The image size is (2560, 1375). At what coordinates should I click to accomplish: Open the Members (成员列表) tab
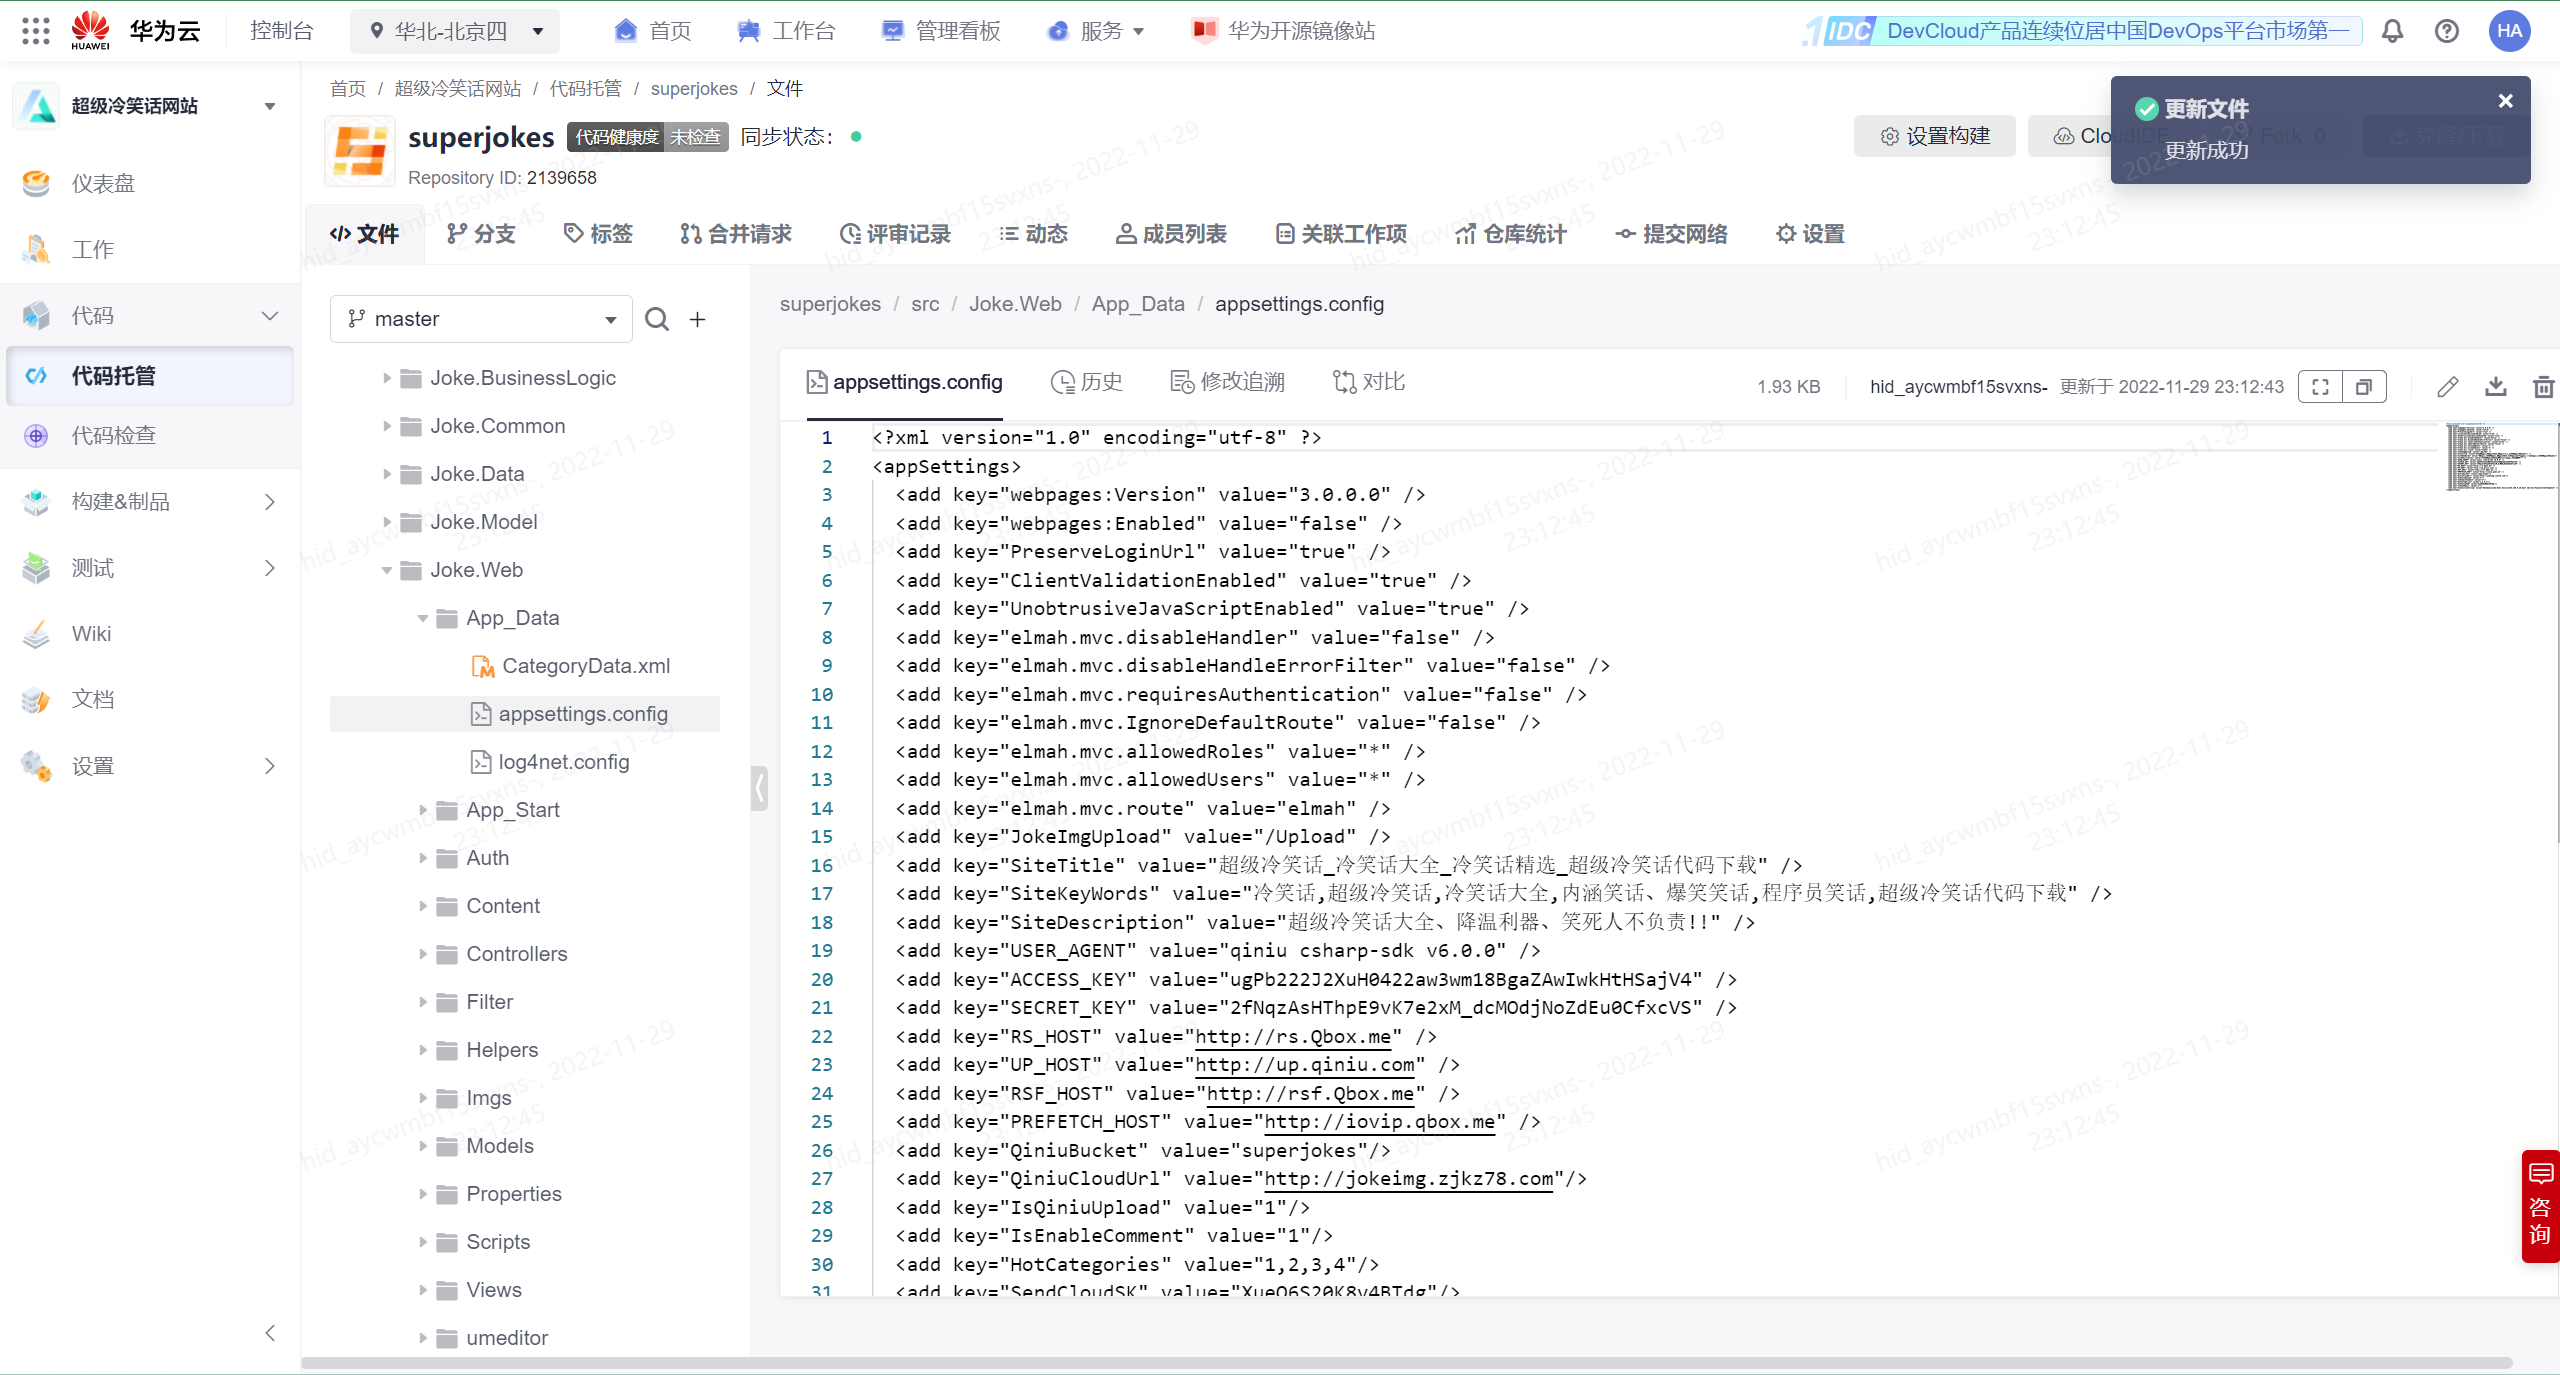pos(1171,234)
